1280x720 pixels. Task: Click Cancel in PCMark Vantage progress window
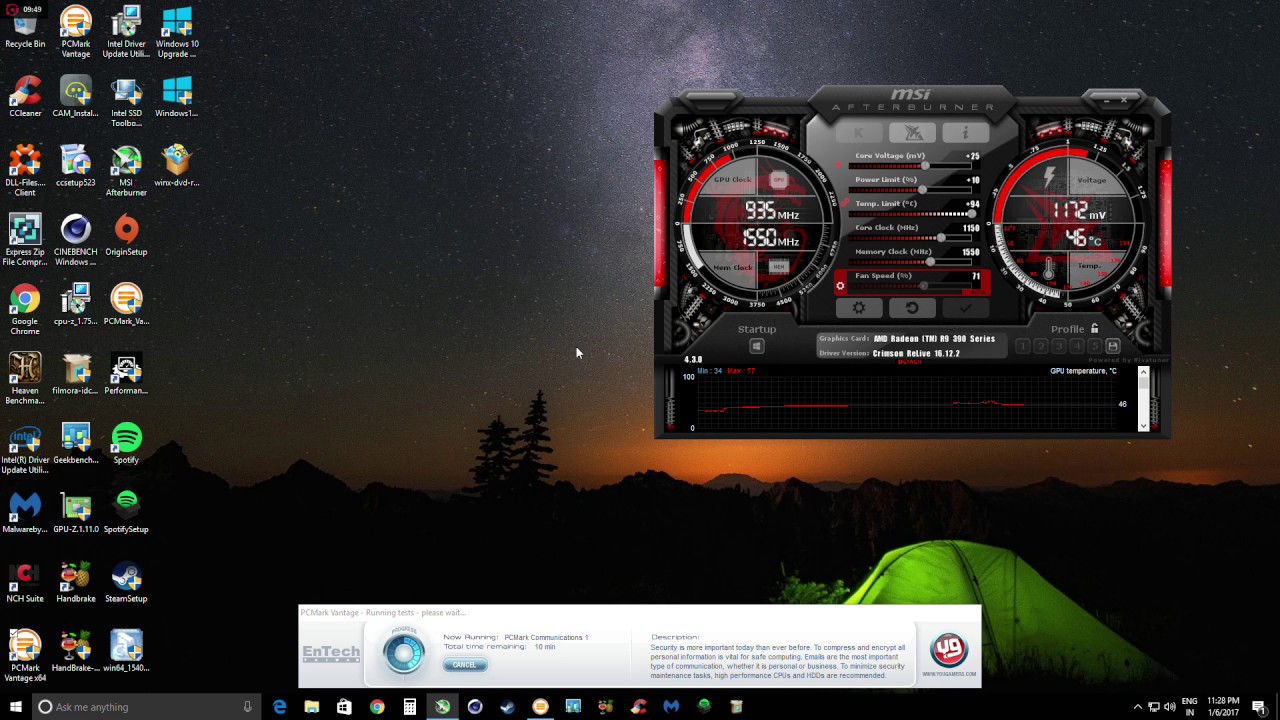(464, 665)
